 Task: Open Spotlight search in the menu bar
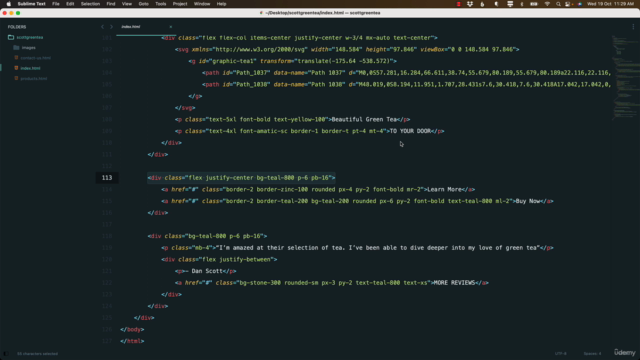coord(558,4)
